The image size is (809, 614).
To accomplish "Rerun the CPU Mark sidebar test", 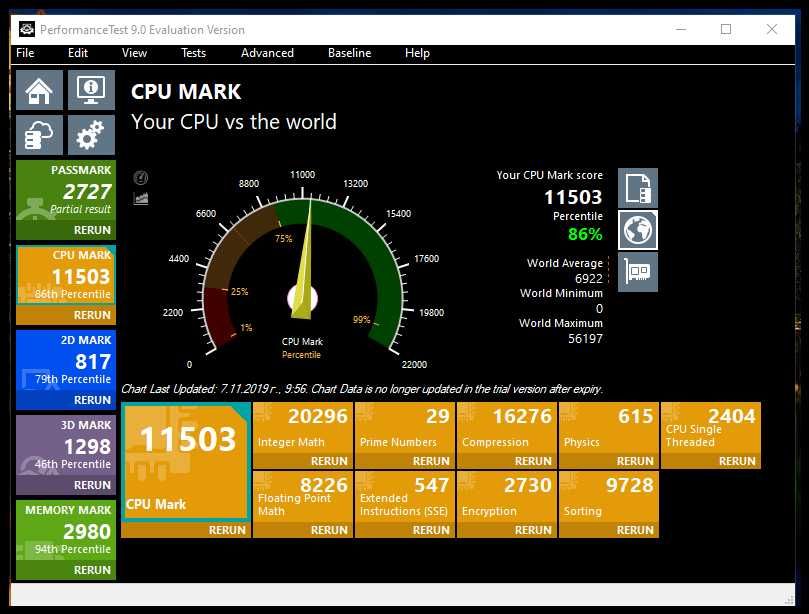I will click(x=66, y=315).
